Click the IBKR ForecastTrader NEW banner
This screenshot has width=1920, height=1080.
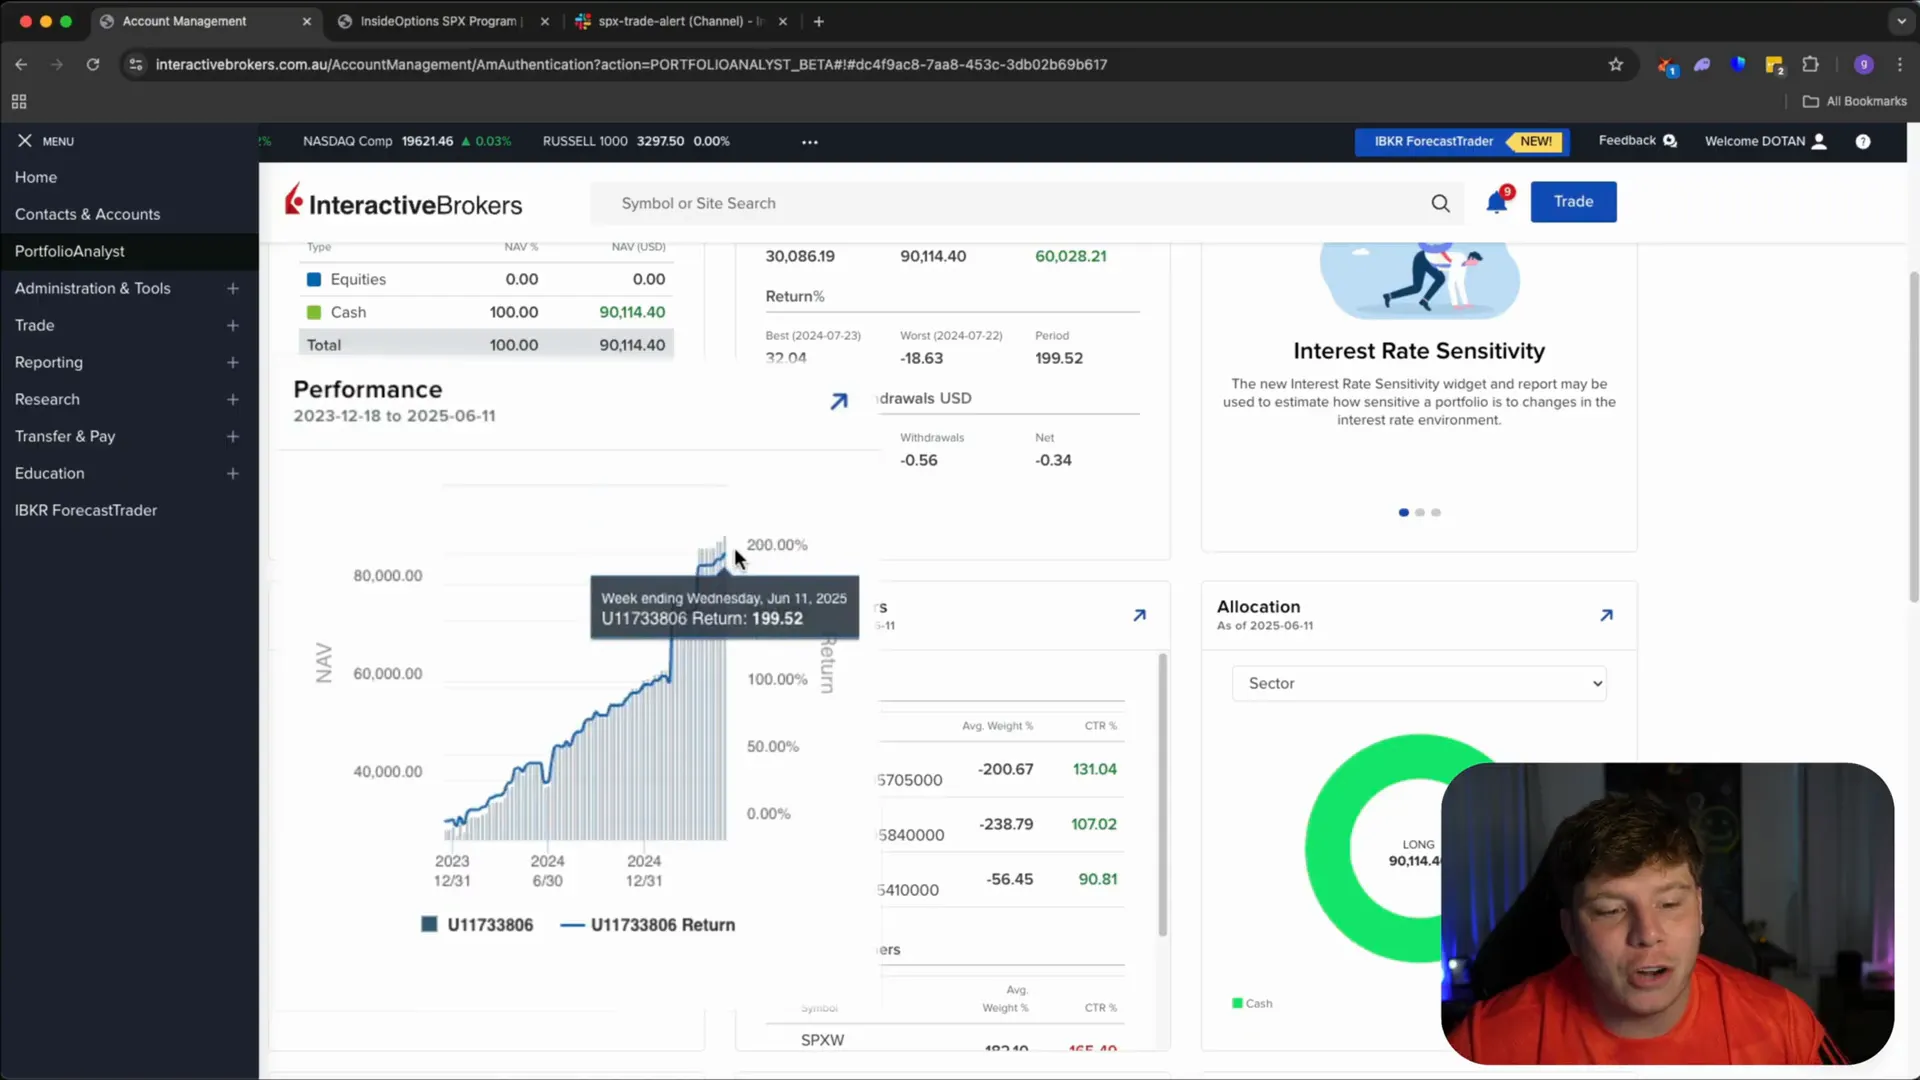1462,142
